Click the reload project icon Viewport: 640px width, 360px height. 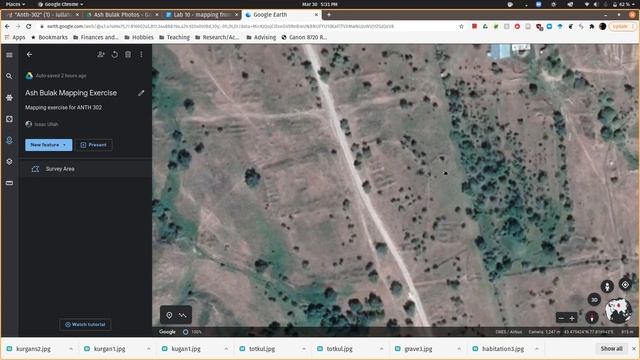pyautogui.click(x=115, y=54)
